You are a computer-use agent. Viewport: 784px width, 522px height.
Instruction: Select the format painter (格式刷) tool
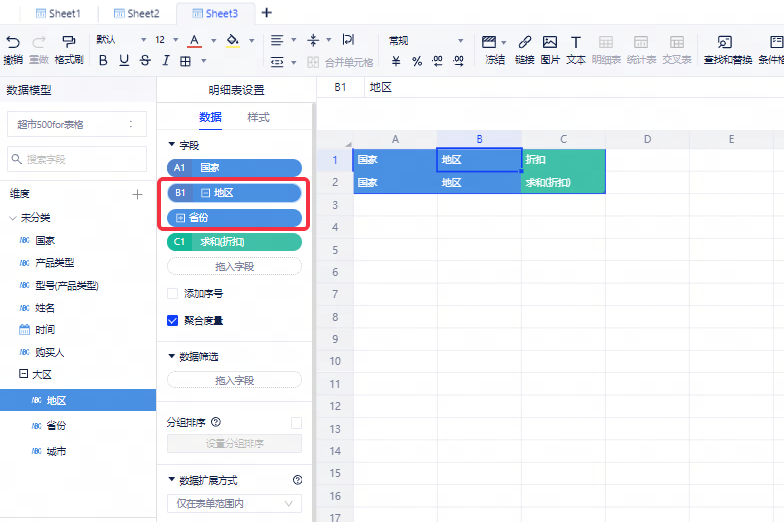[68, 42]
